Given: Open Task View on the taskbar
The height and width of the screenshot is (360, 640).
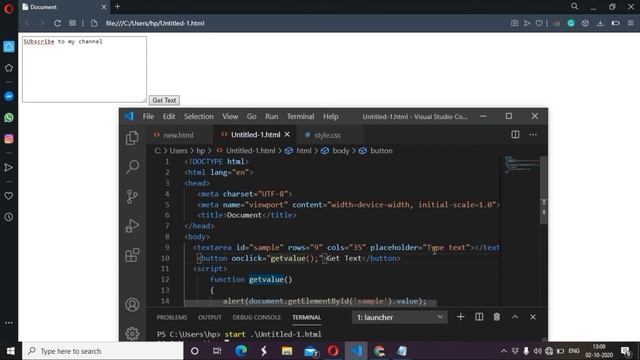Looking at the screenshot, I should tap(217, 351).
